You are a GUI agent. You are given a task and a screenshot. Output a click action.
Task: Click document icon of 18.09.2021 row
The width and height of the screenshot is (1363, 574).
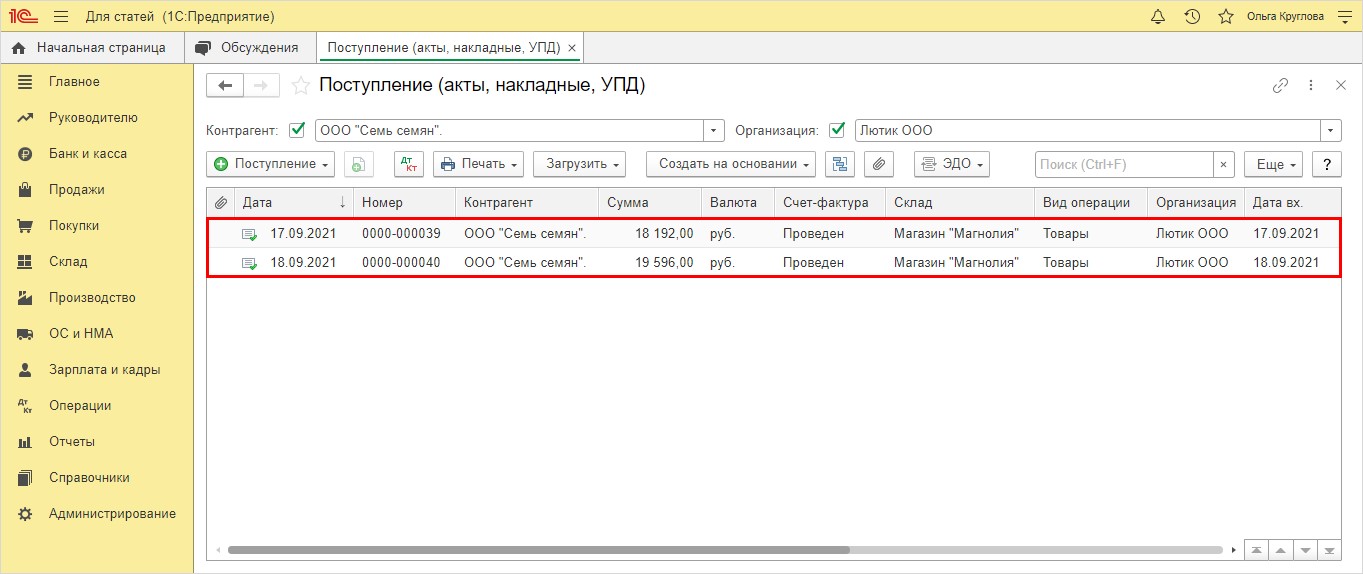pos(249,263)
